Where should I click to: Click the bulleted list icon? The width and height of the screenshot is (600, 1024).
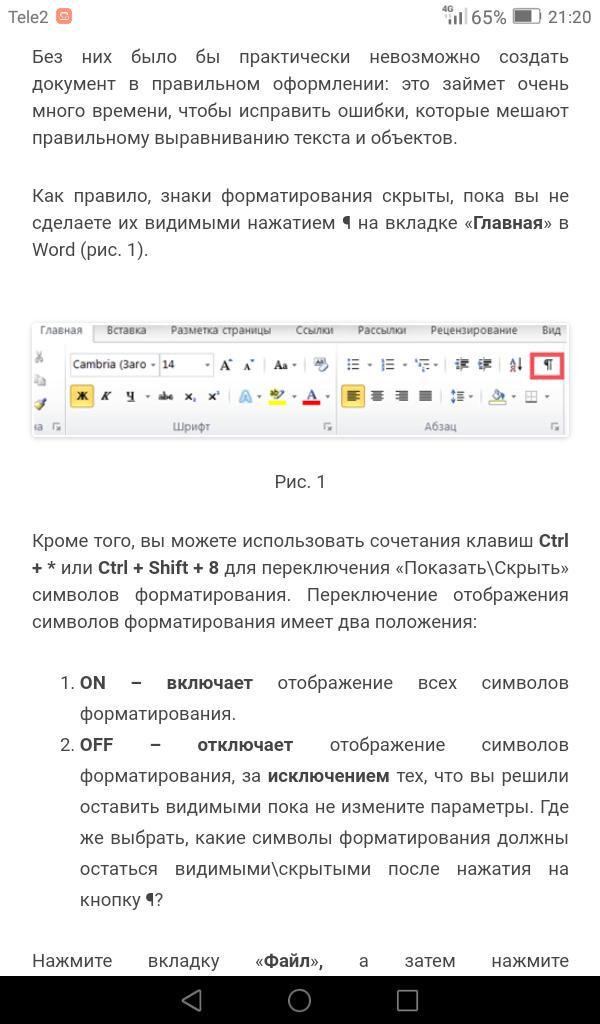pyautogui.click(x=353, y=365)
